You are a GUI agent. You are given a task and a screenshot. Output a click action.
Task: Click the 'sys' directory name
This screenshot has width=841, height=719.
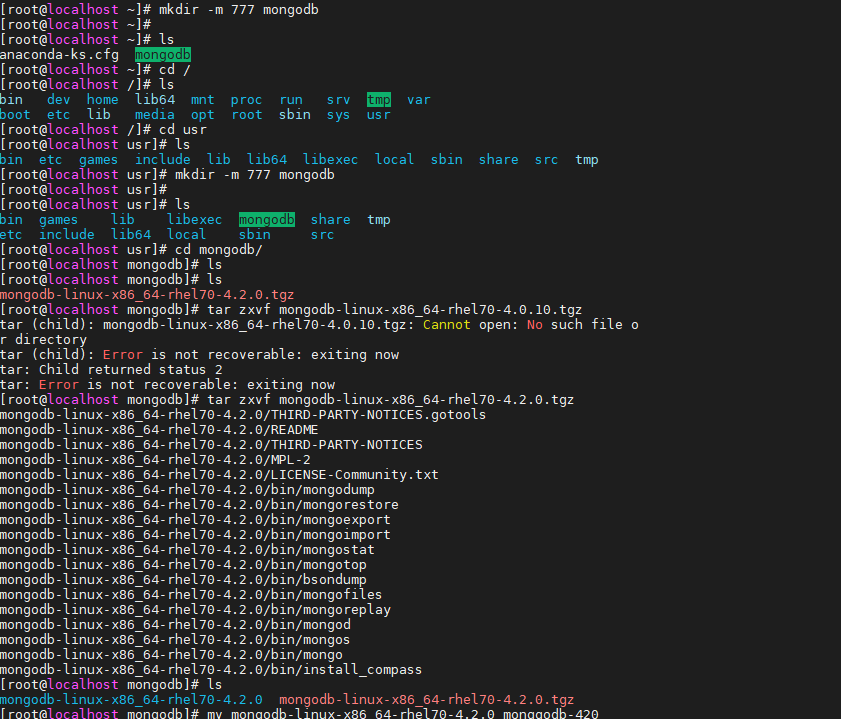[x=338, y=115]
